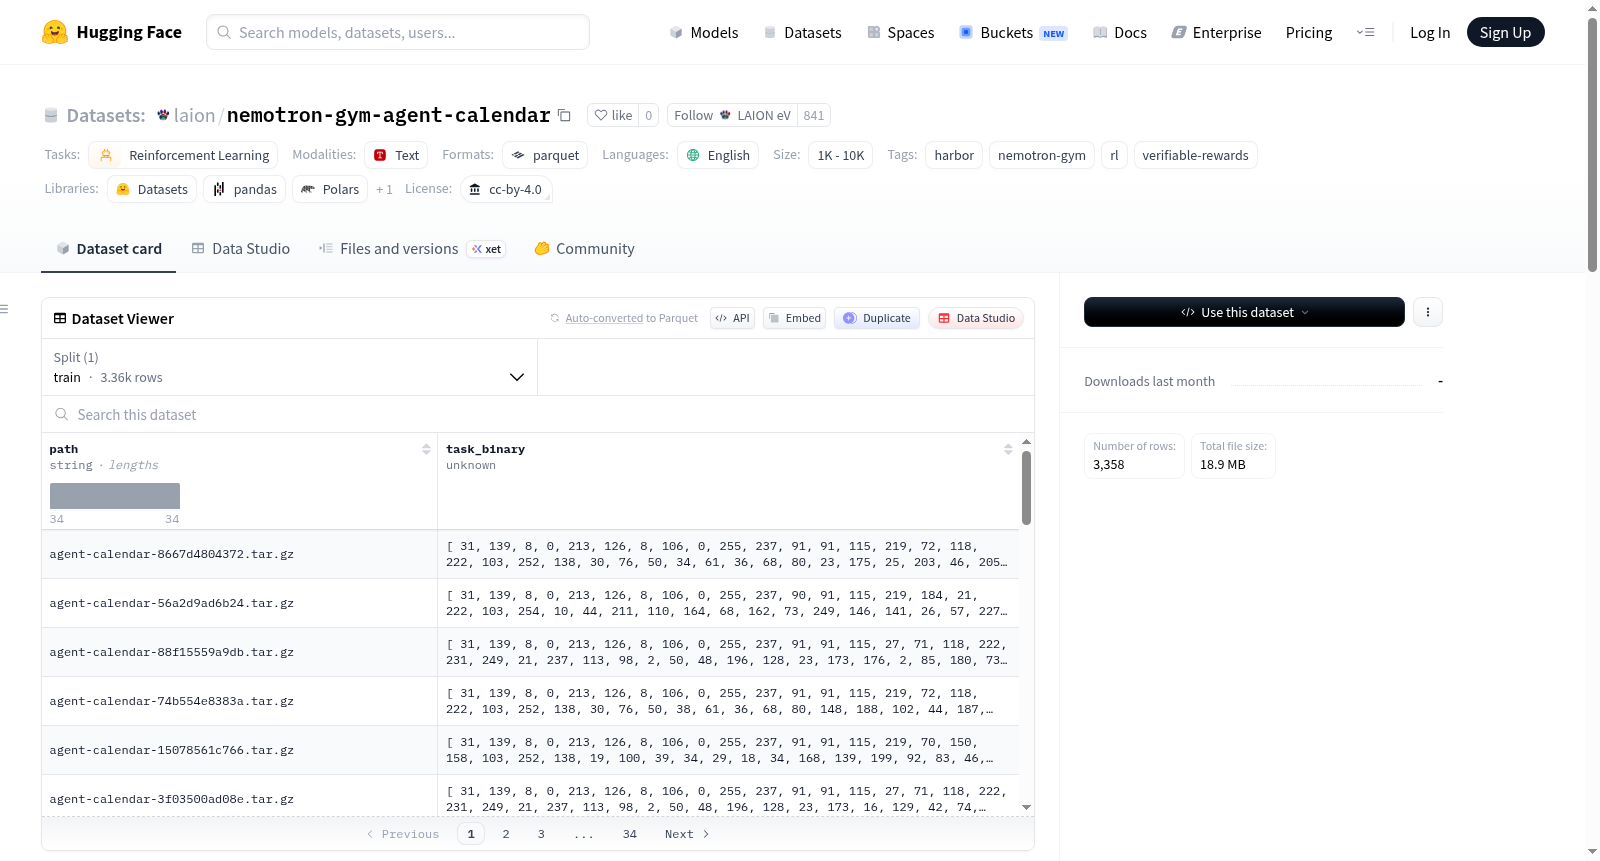Go to page 2 of the table
Image resolution: width=1600 pixels, height=861 pixels.
coord(506,834)
